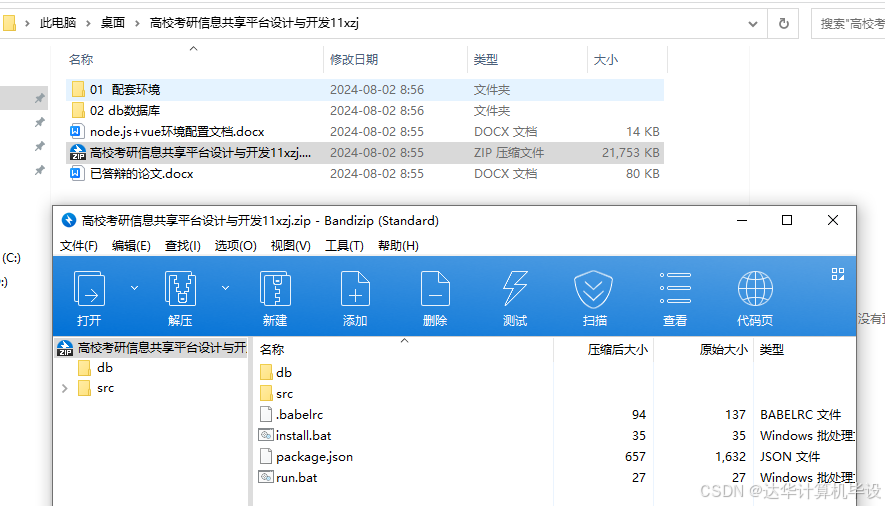Sort Explorer files by 名称 column
Screen dimensions: 885x506
coord(81,59)
